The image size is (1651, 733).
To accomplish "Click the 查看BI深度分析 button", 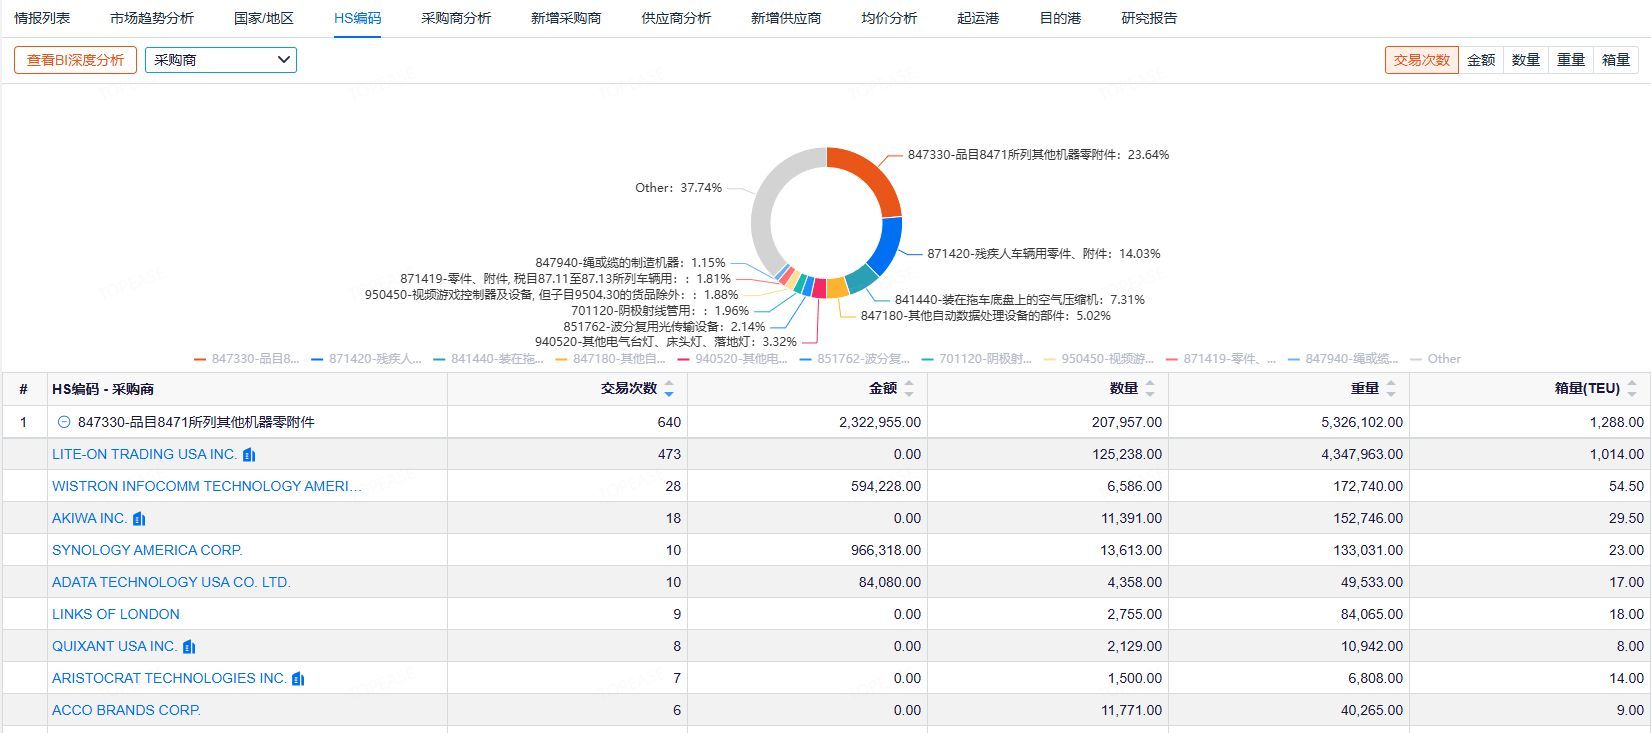I will (x=75, y=60).
